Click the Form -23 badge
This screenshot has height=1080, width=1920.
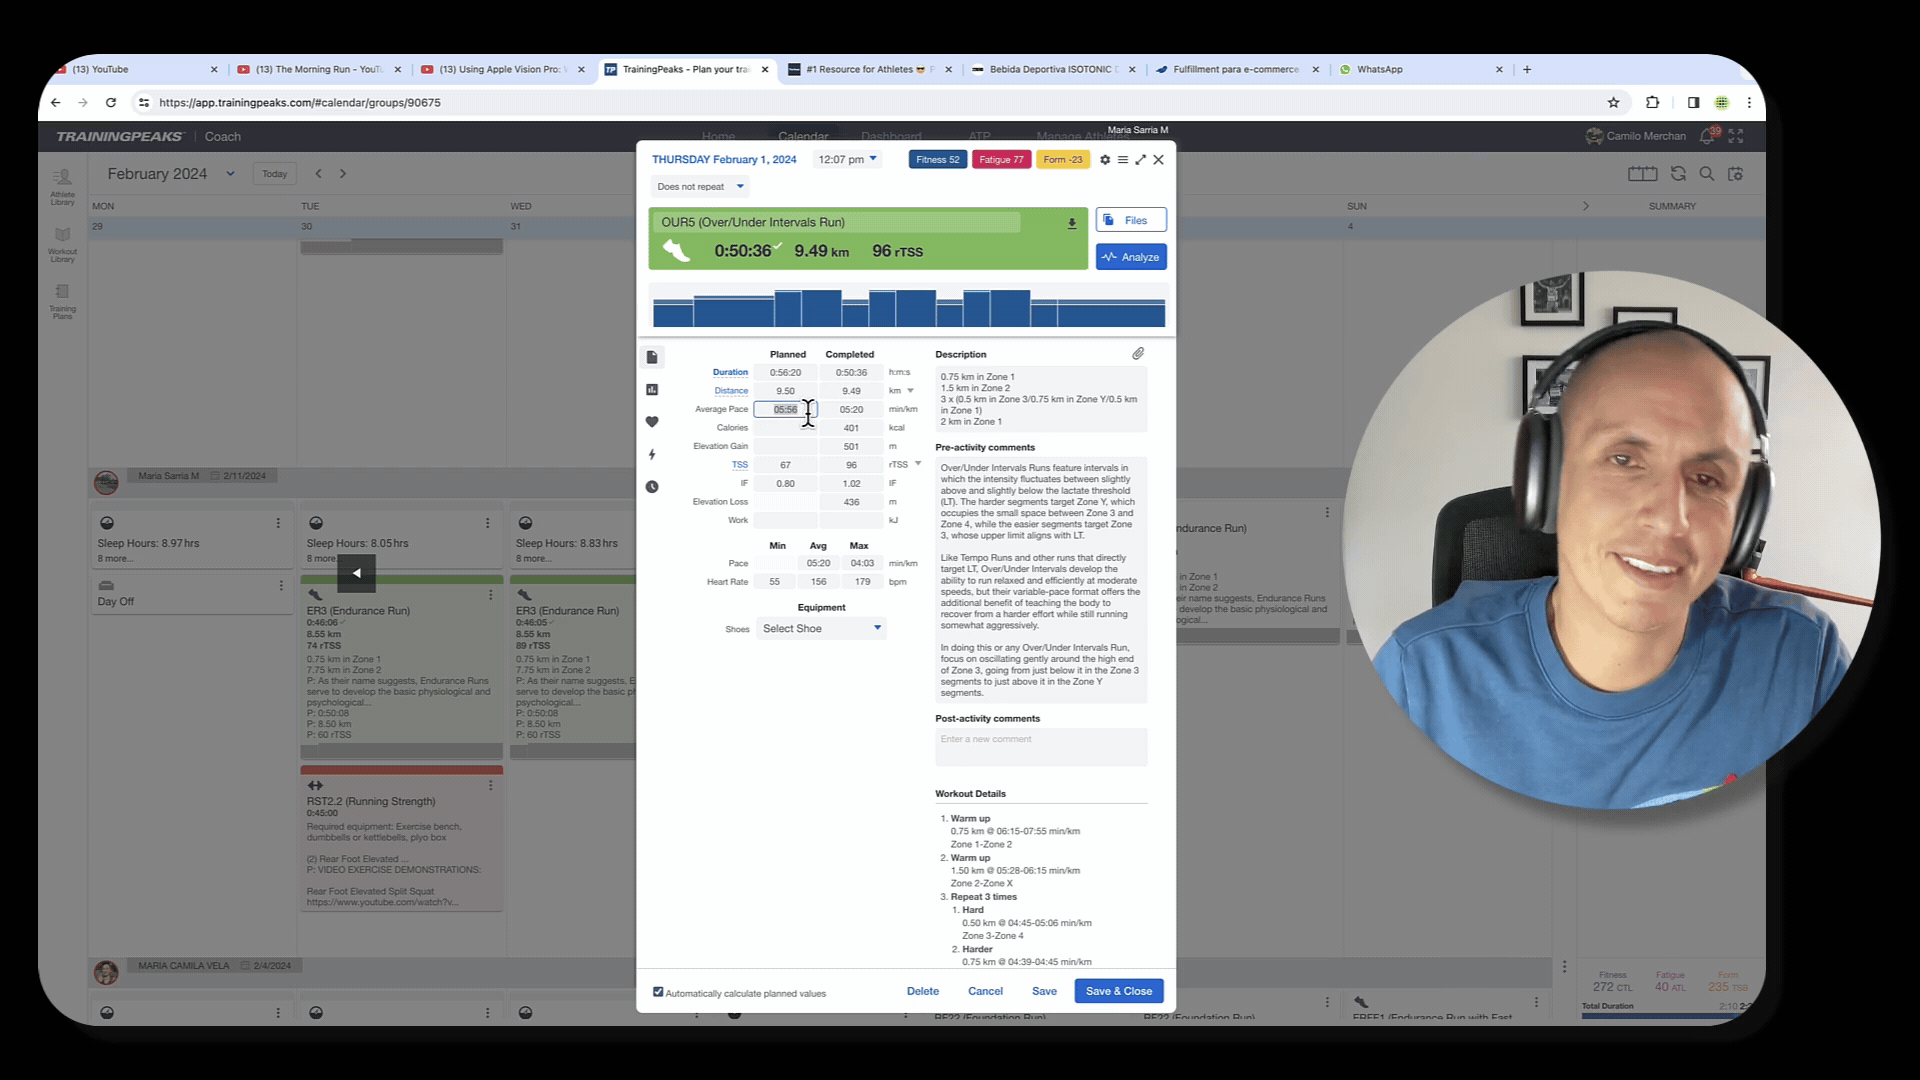pyautogui.click(x=1062, y=160)
